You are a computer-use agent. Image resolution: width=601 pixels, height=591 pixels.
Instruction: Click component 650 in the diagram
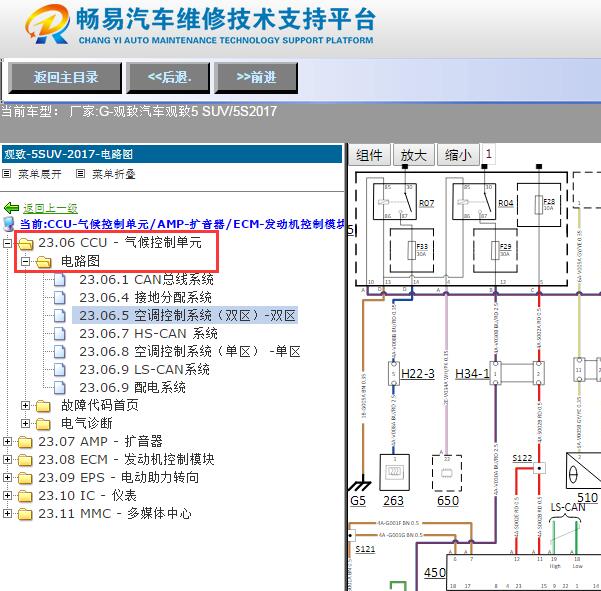click(x=447, y=473)
